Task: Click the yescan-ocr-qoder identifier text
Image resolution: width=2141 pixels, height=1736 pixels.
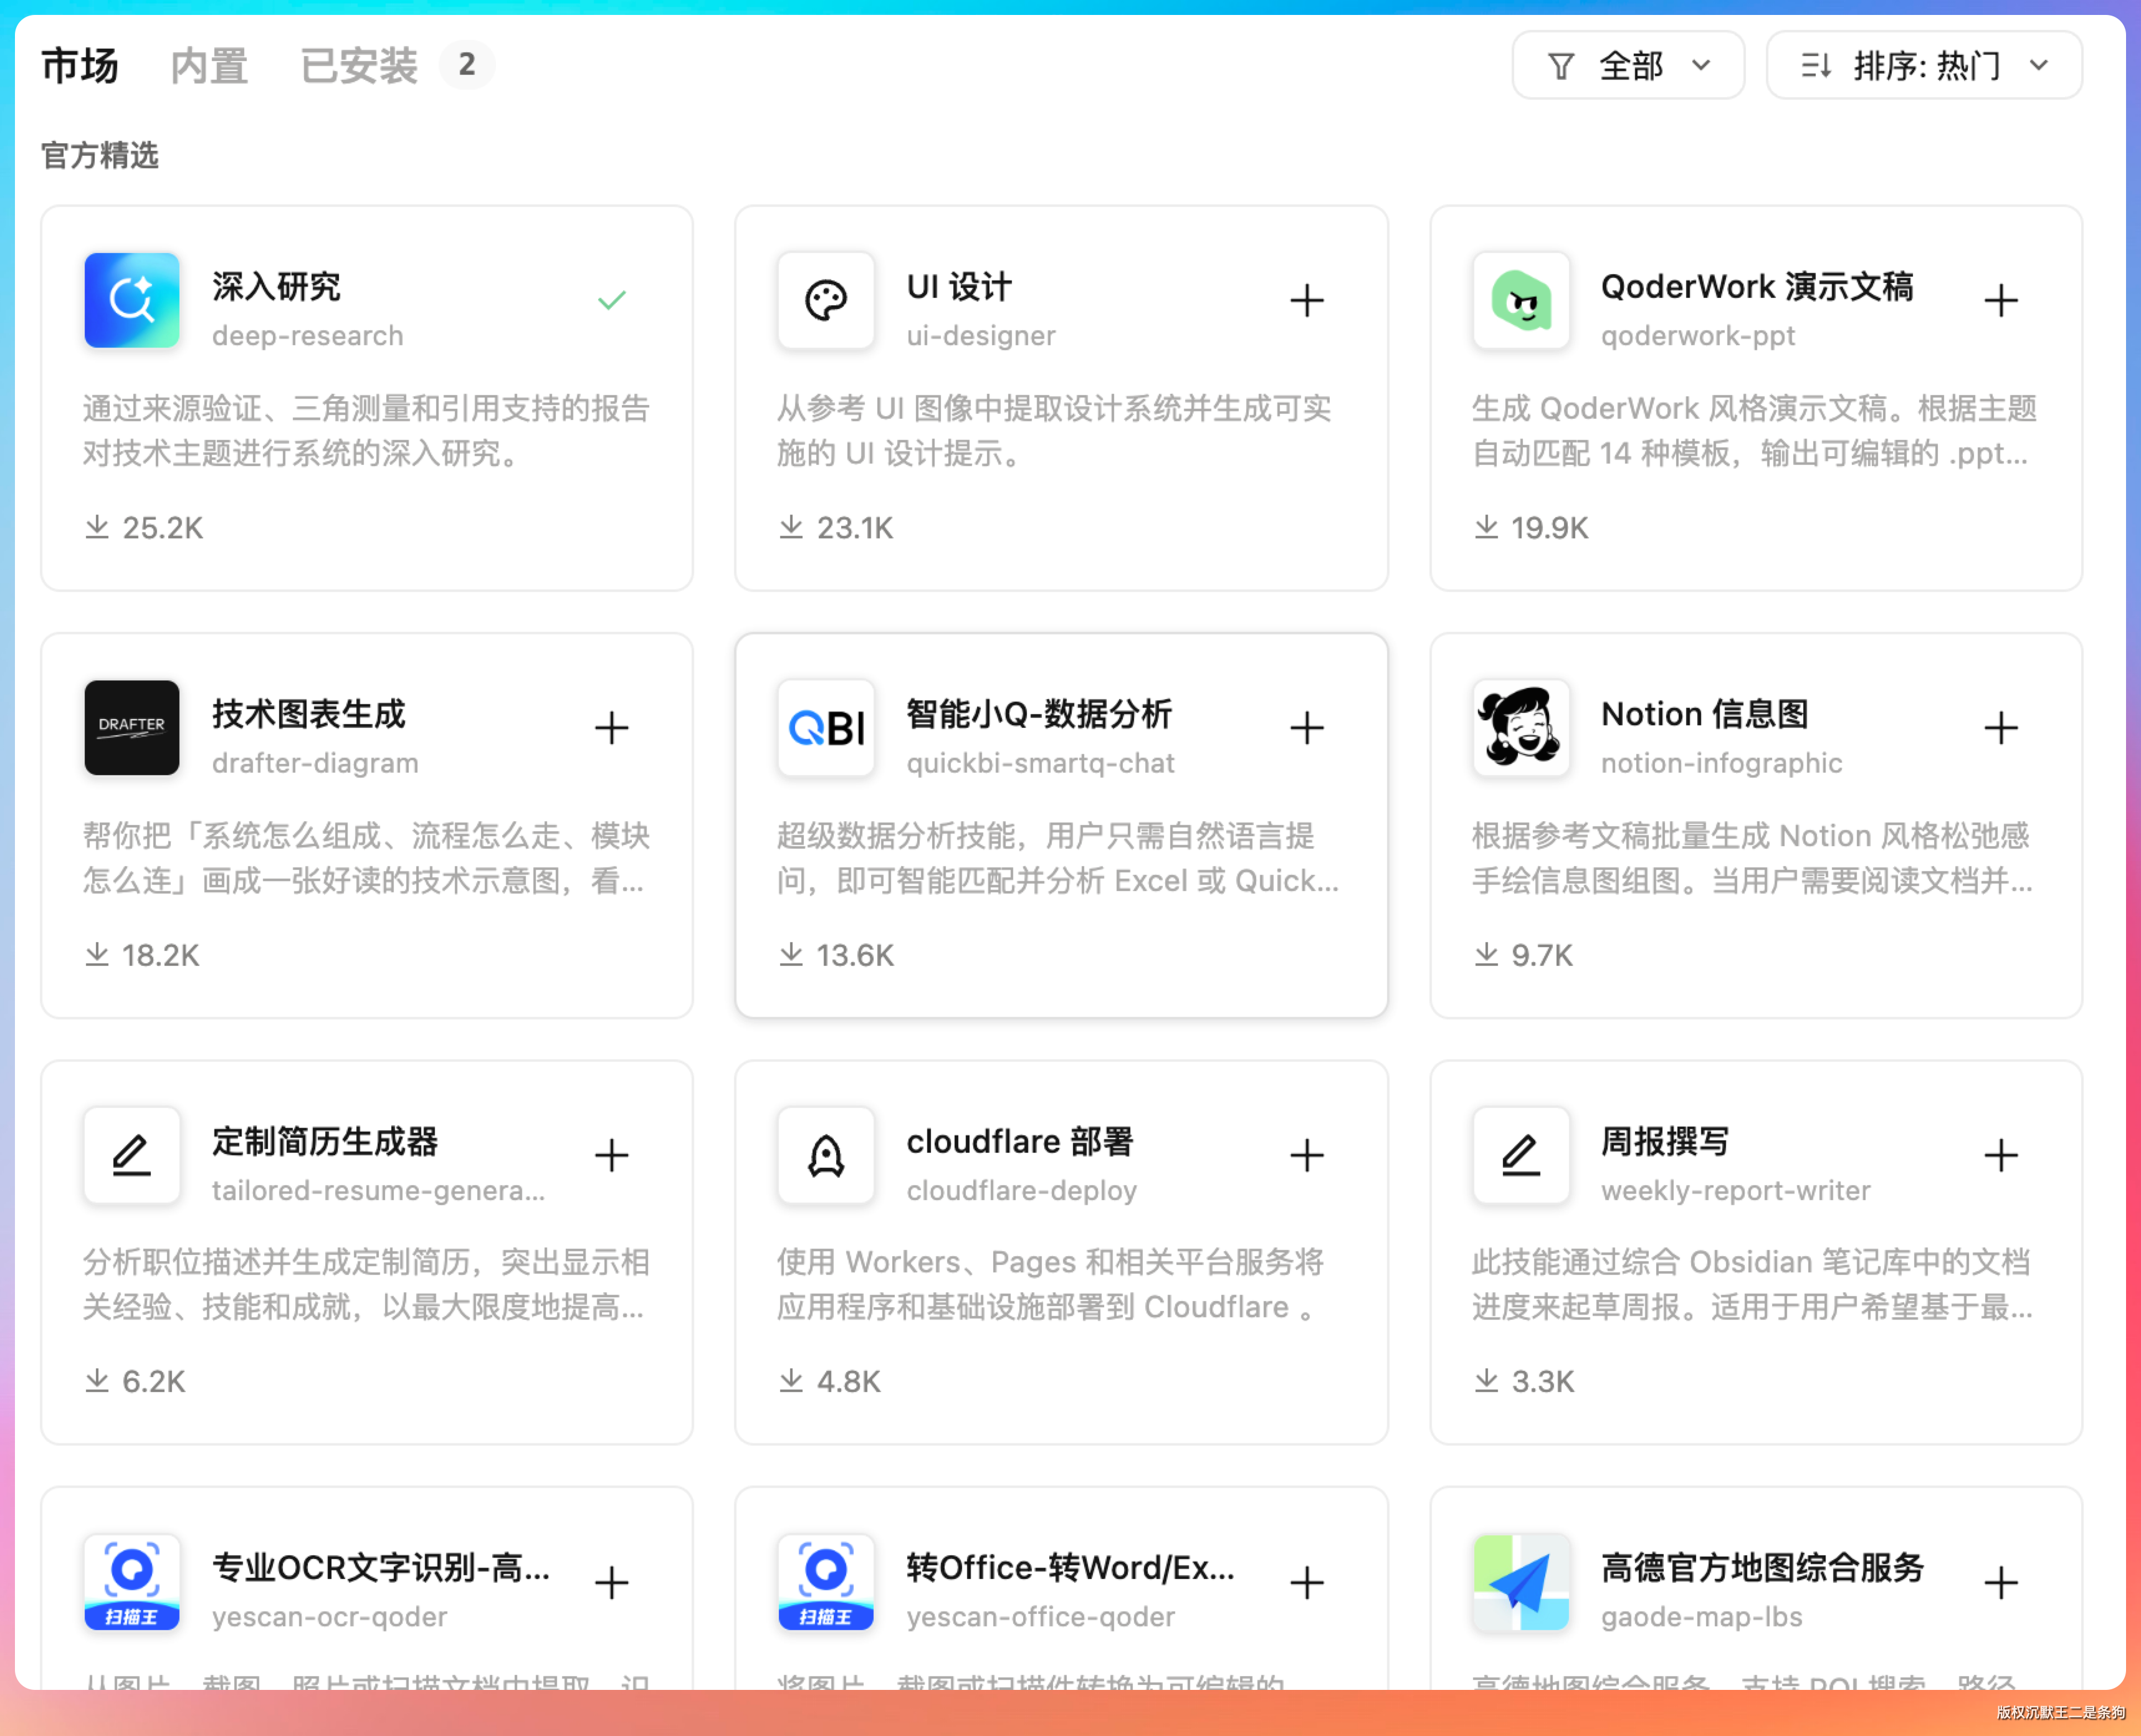Action: coord(329,1617)
